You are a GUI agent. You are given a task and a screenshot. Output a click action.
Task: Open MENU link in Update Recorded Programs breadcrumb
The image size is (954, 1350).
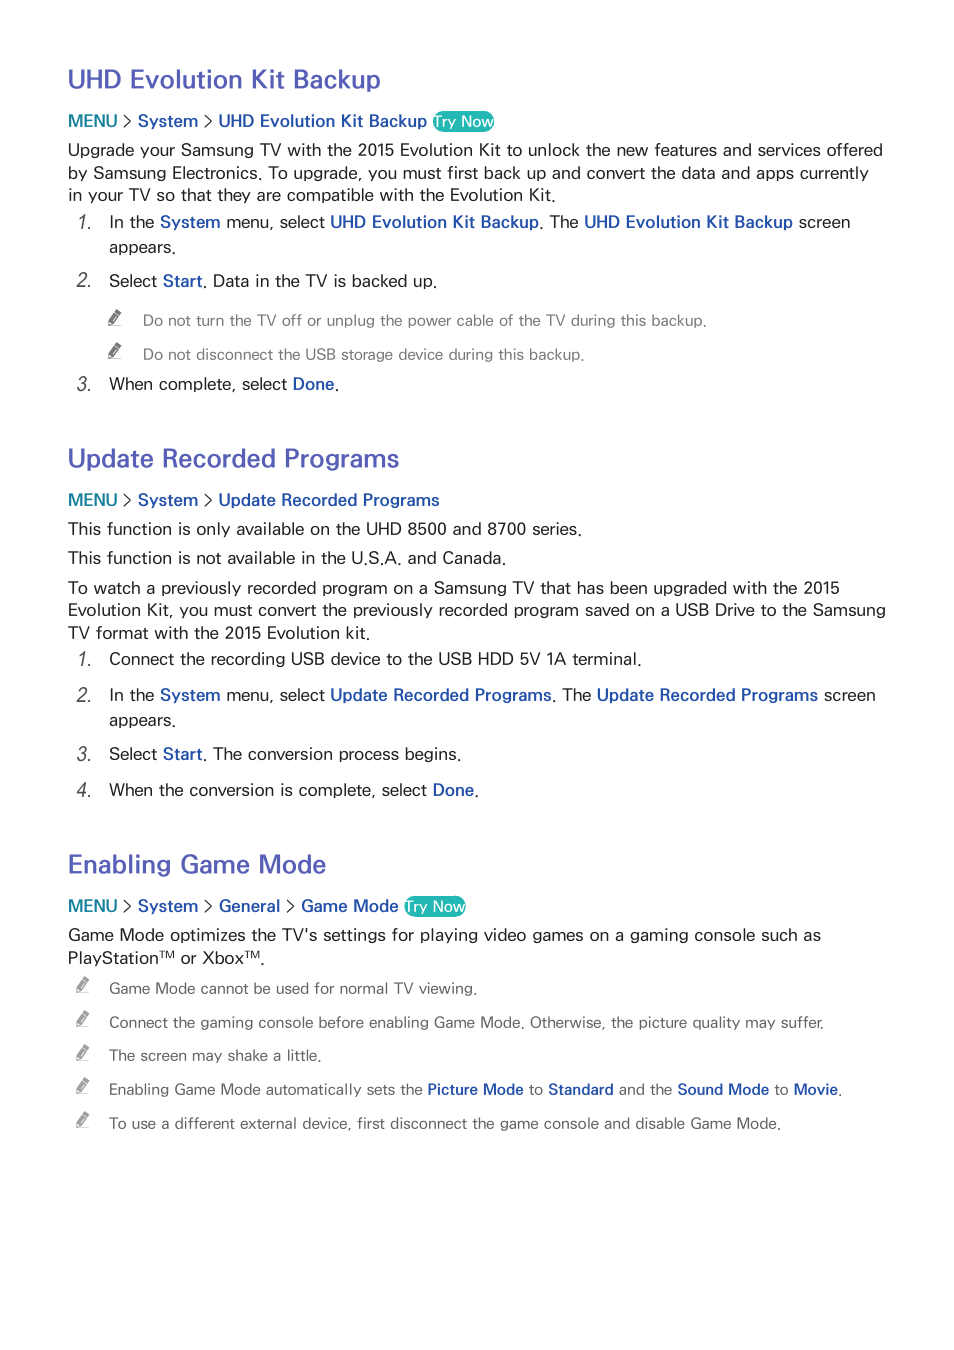pyautogui.click(x=93, y=500)
